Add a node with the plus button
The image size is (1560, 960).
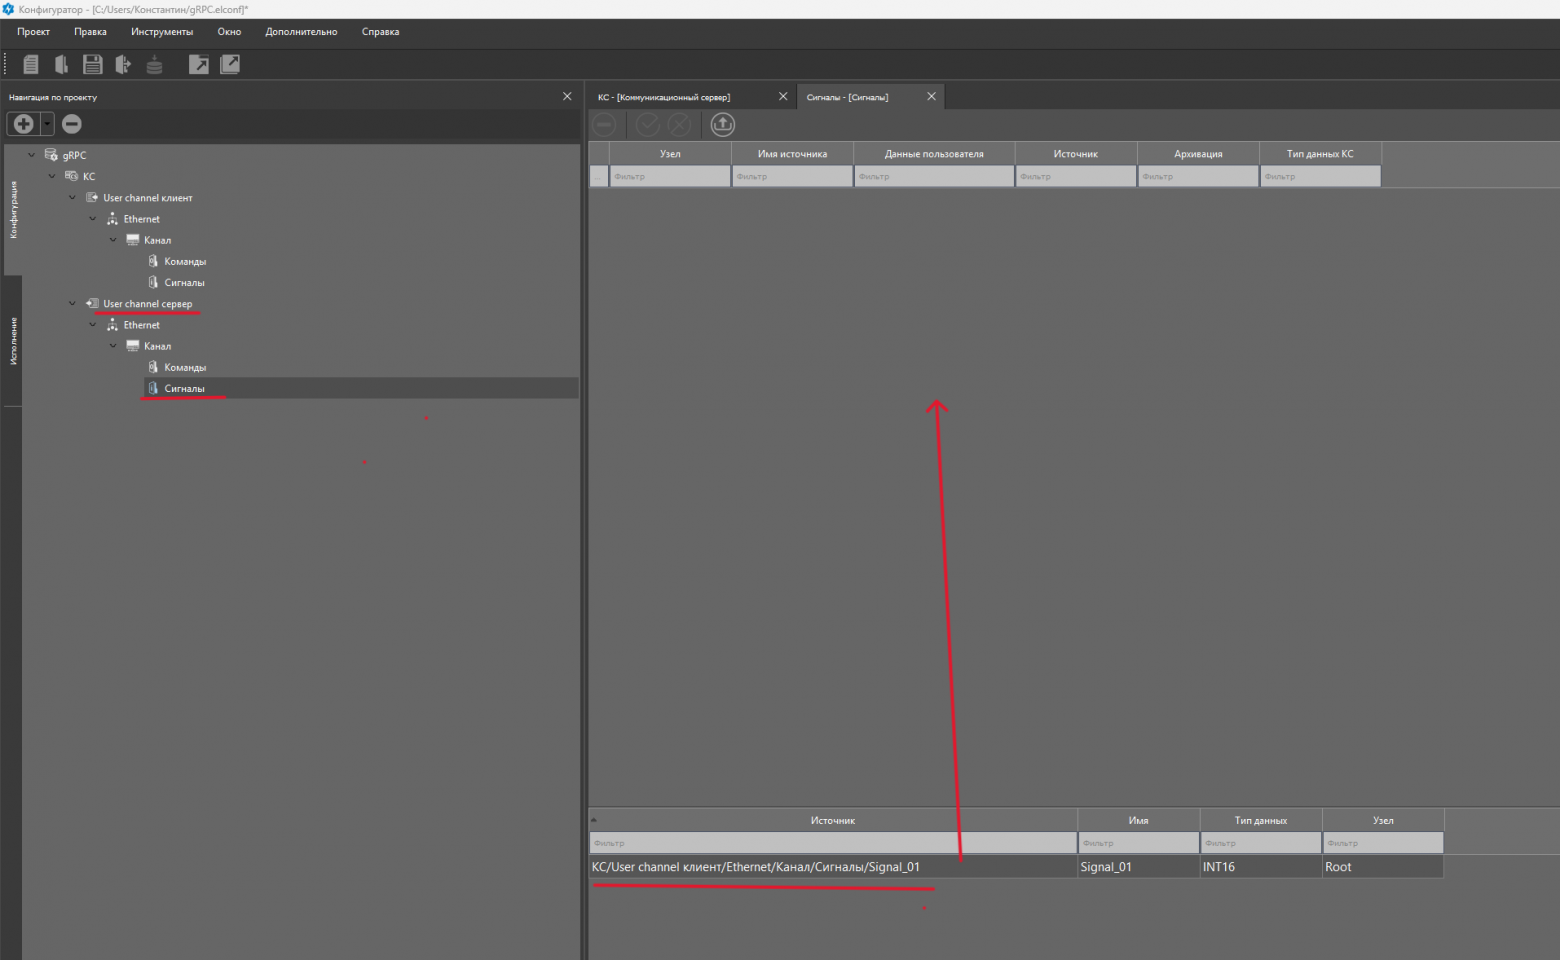[23, 124]
